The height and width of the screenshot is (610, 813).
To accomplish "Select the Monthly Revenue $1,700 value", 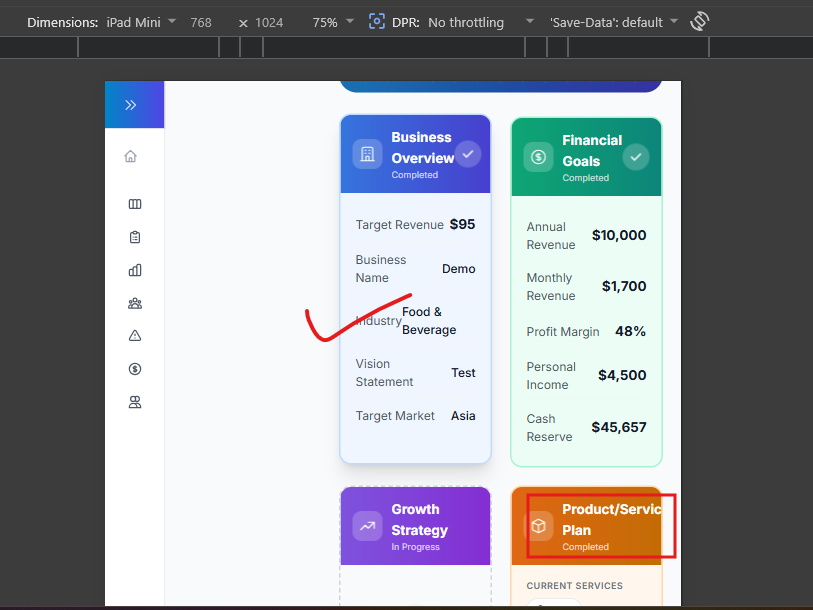I will [x=624, y=286].
